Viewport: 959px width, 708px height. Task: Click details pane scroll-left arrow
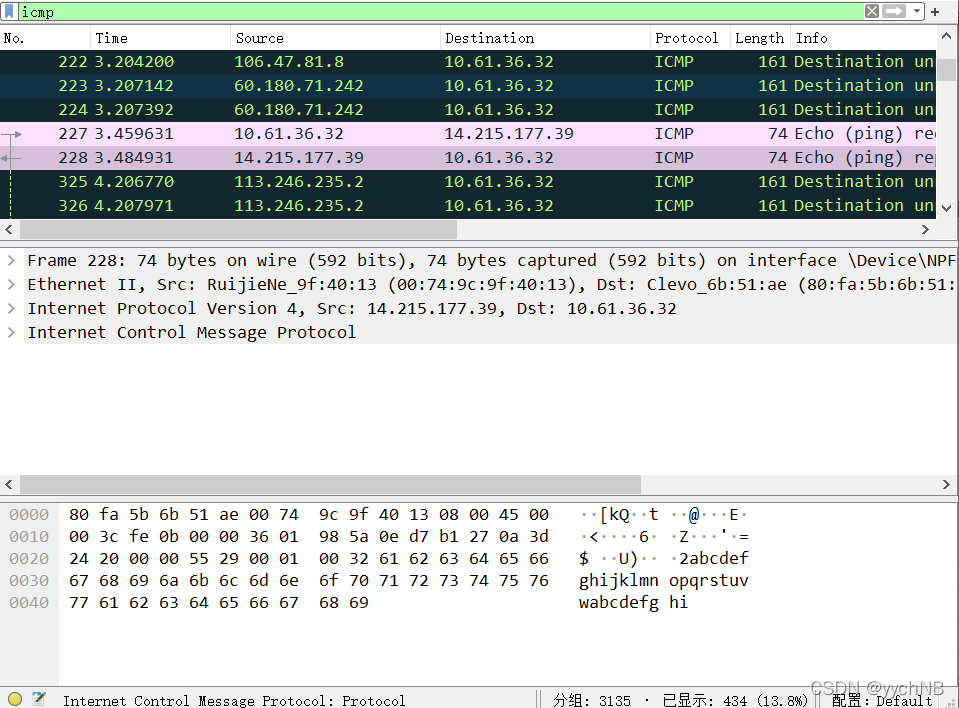pos(9,484)
